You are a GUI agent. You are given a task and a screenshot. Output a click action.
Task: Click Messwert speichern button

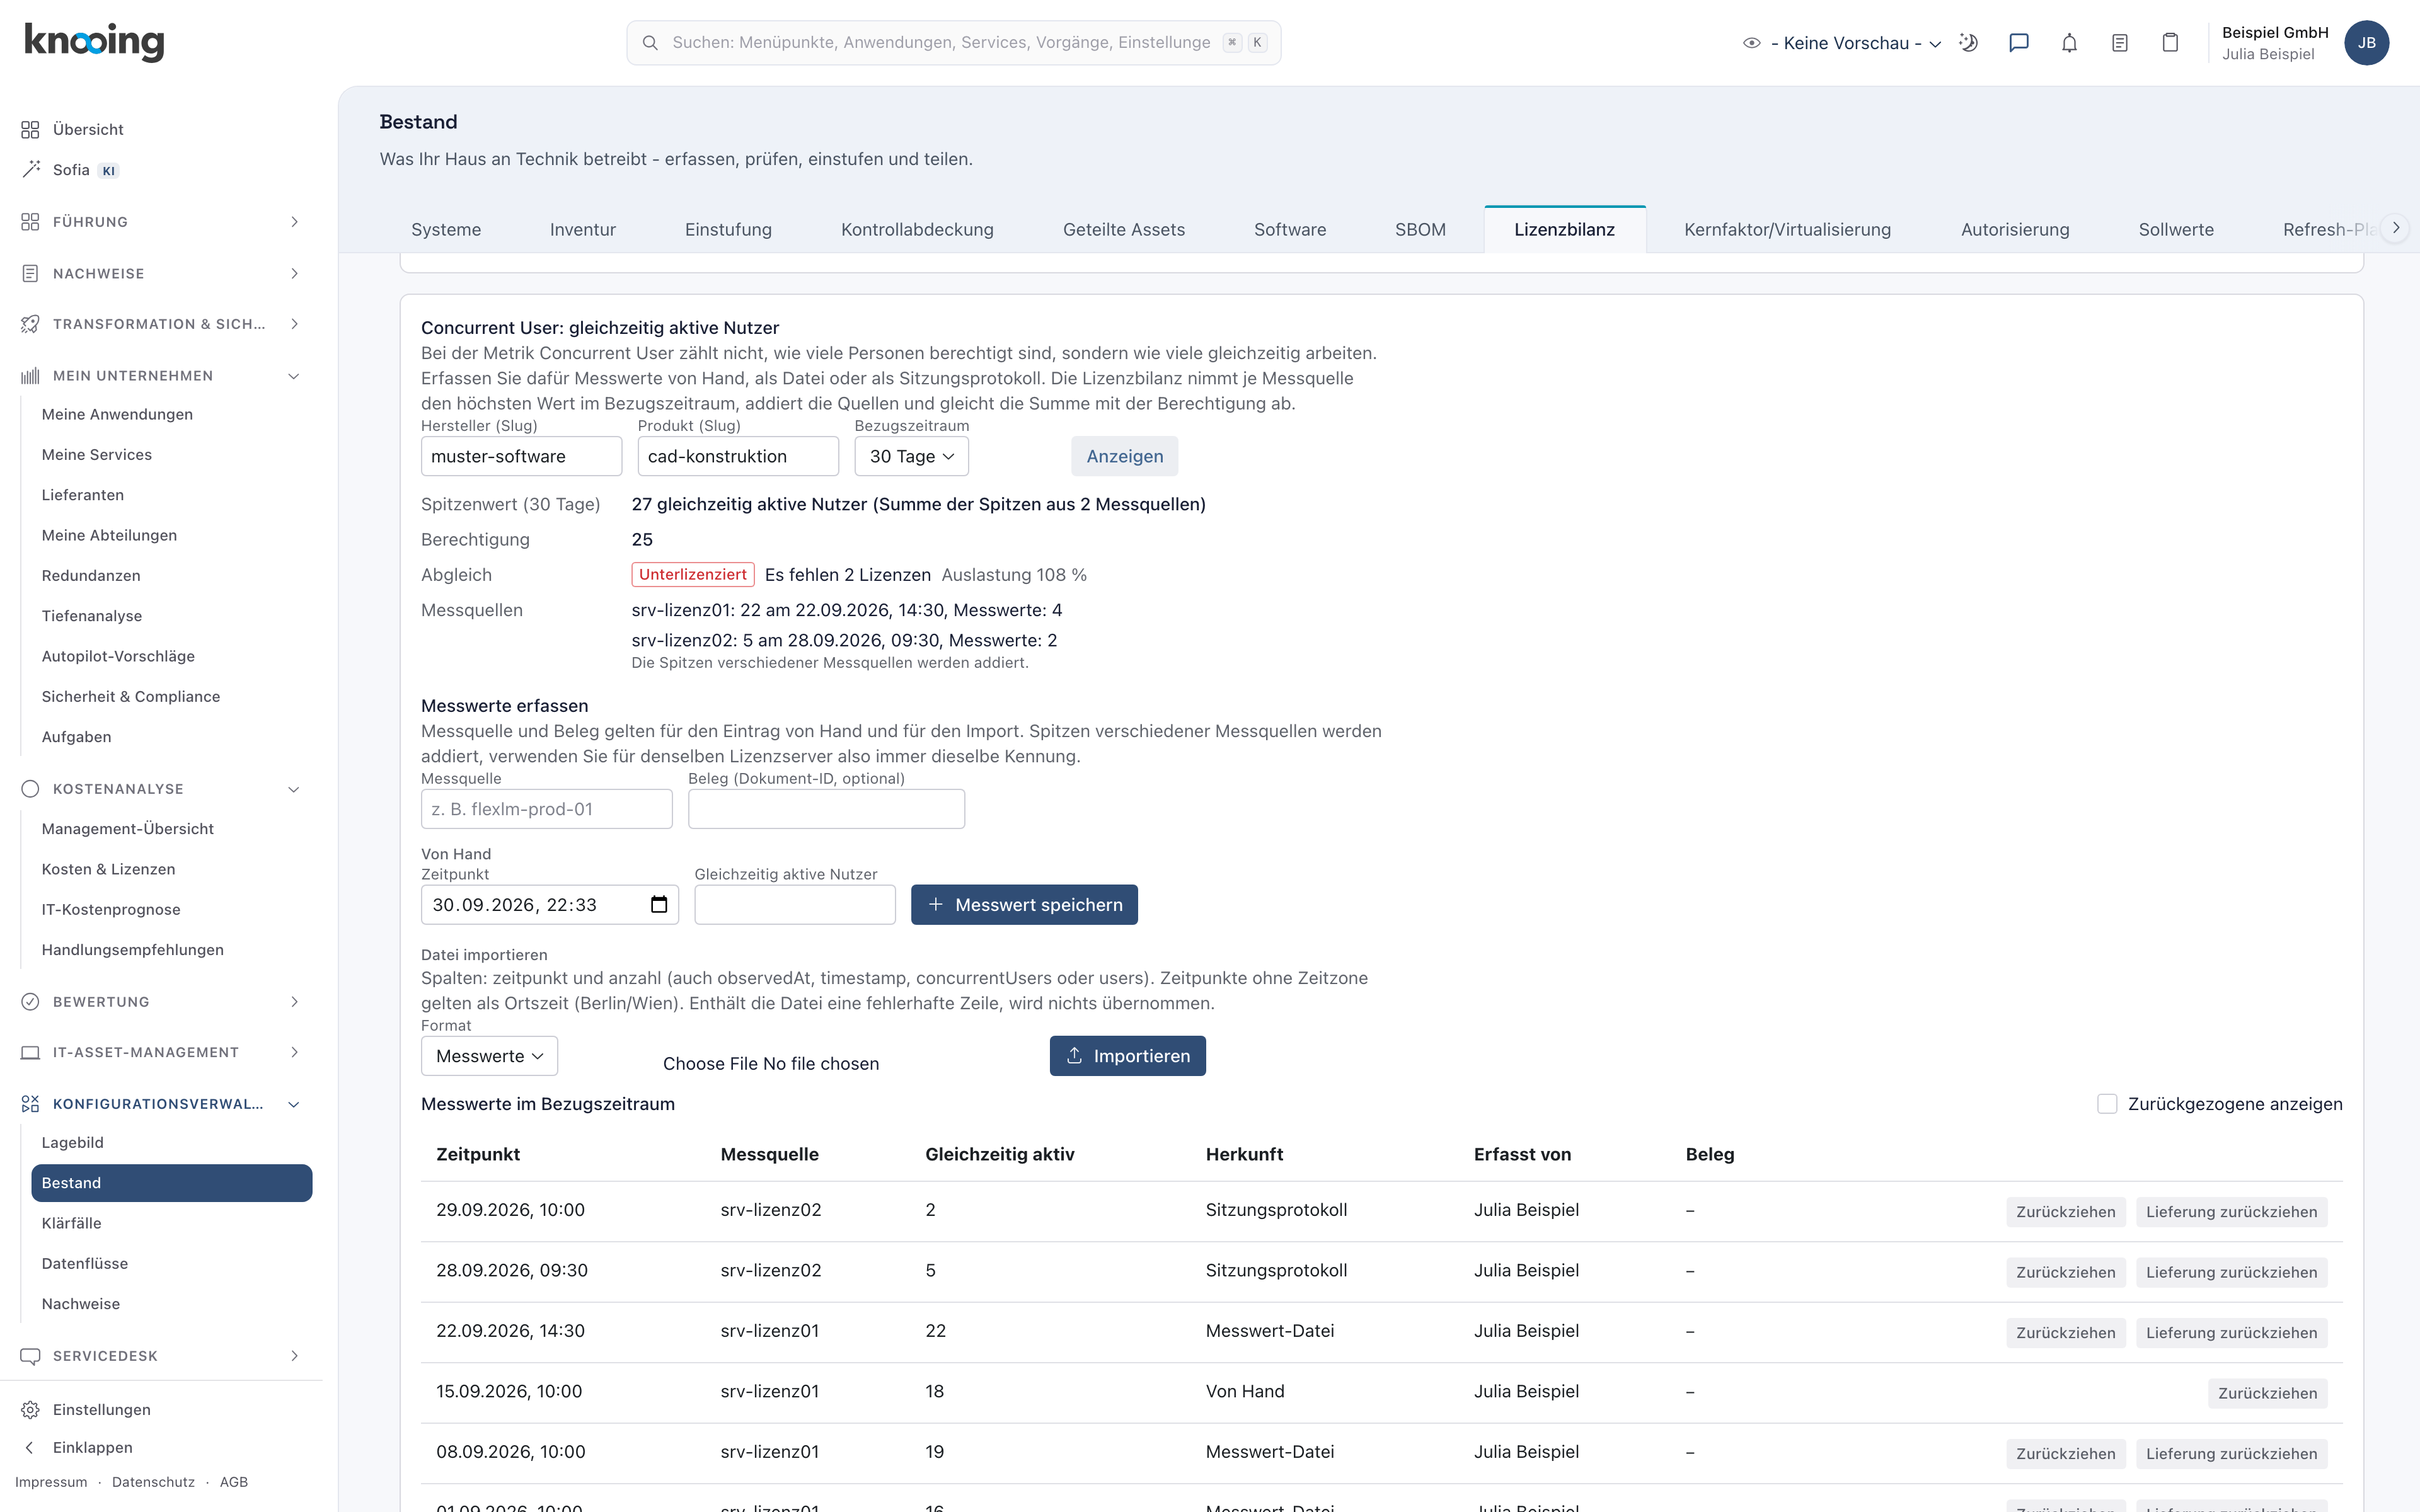click(x=1024, y=905)
